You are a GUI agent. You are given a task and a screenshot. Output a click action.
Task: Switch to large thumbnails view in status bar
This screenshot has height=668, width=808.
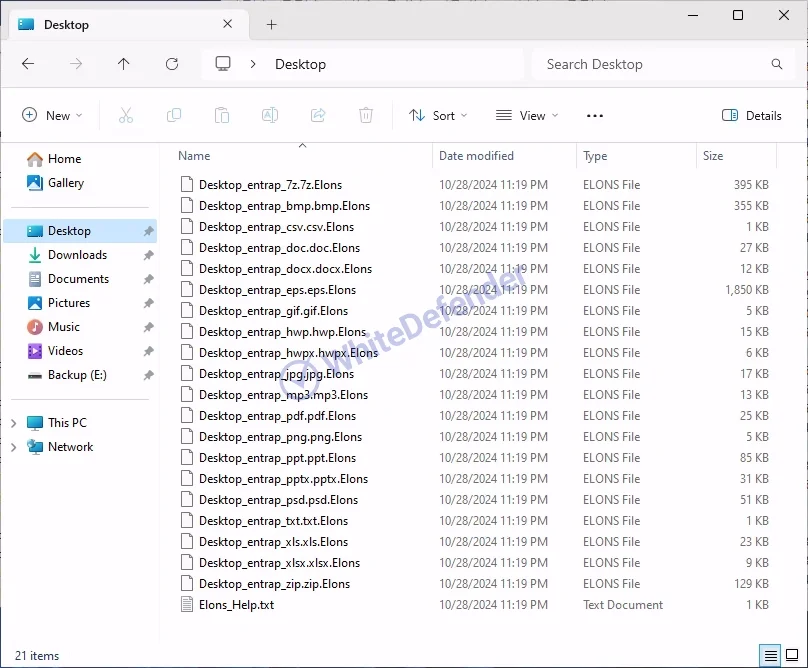tap(791, 656)
